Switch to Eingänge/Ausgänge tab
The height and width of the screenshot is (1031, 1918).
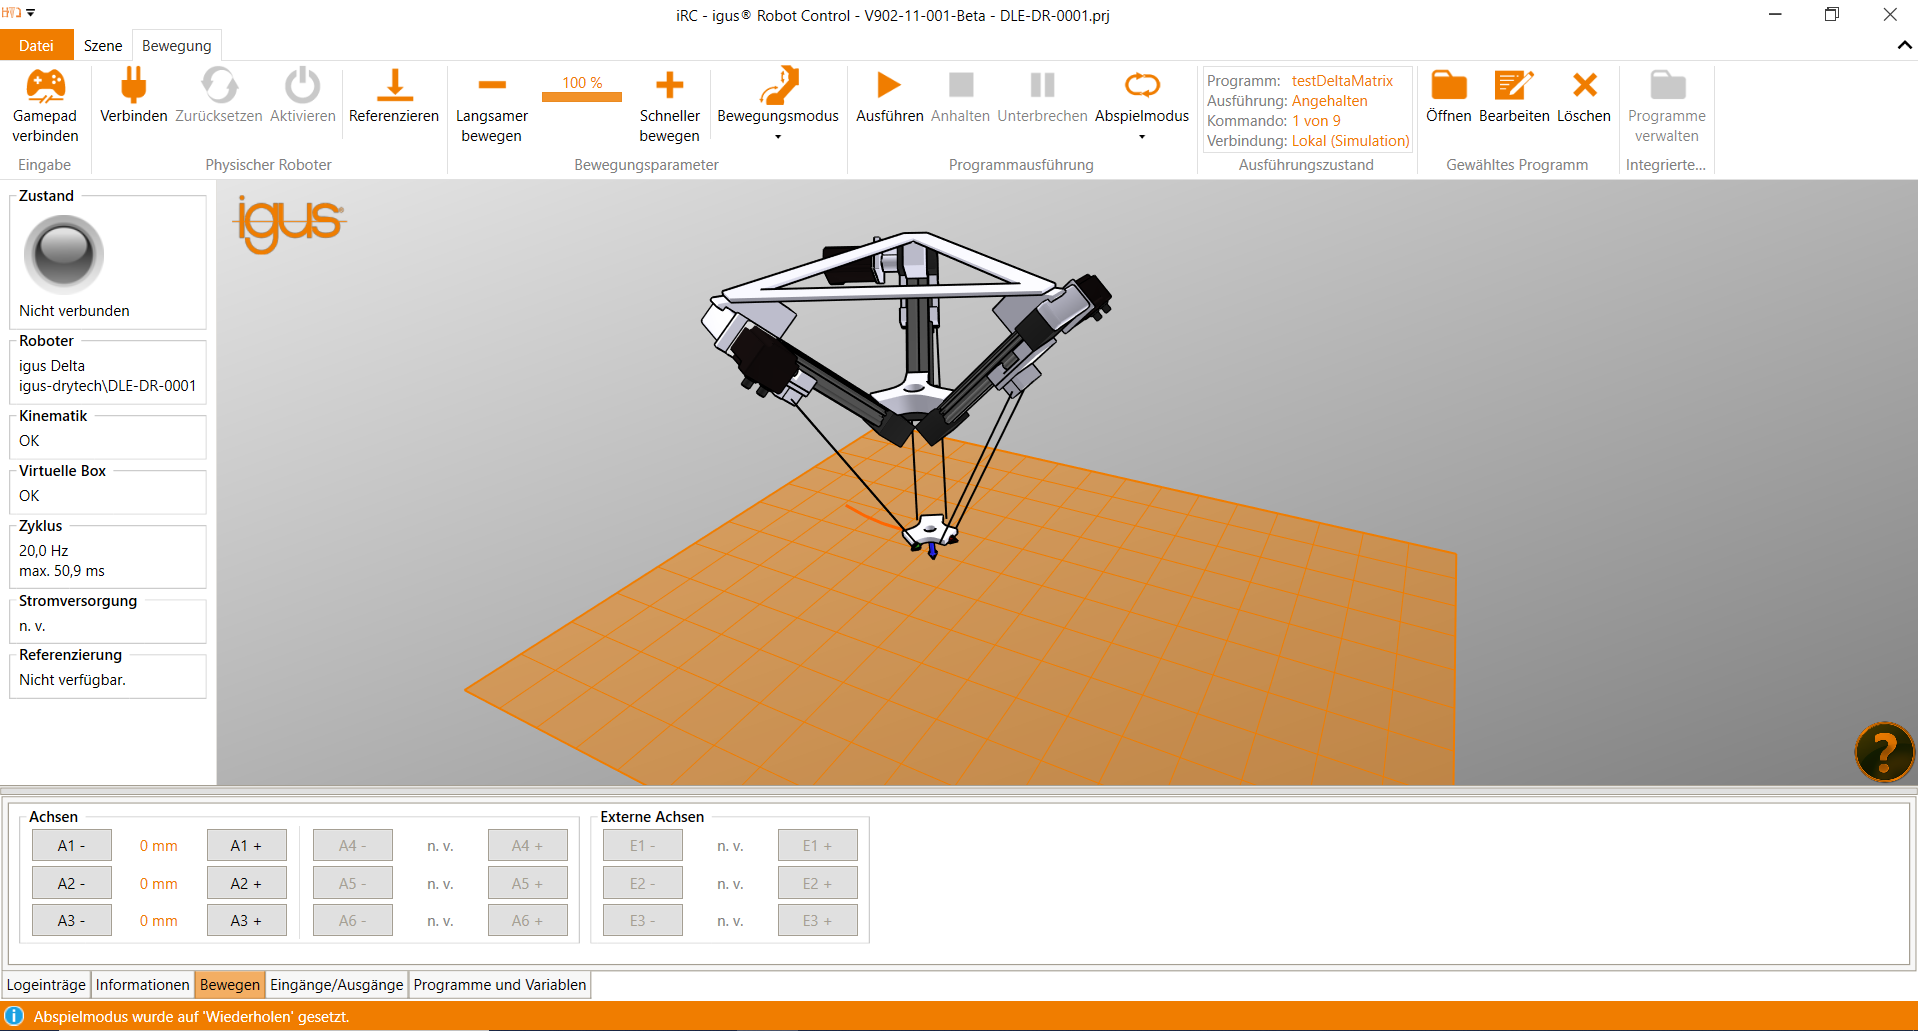(336, 985)
